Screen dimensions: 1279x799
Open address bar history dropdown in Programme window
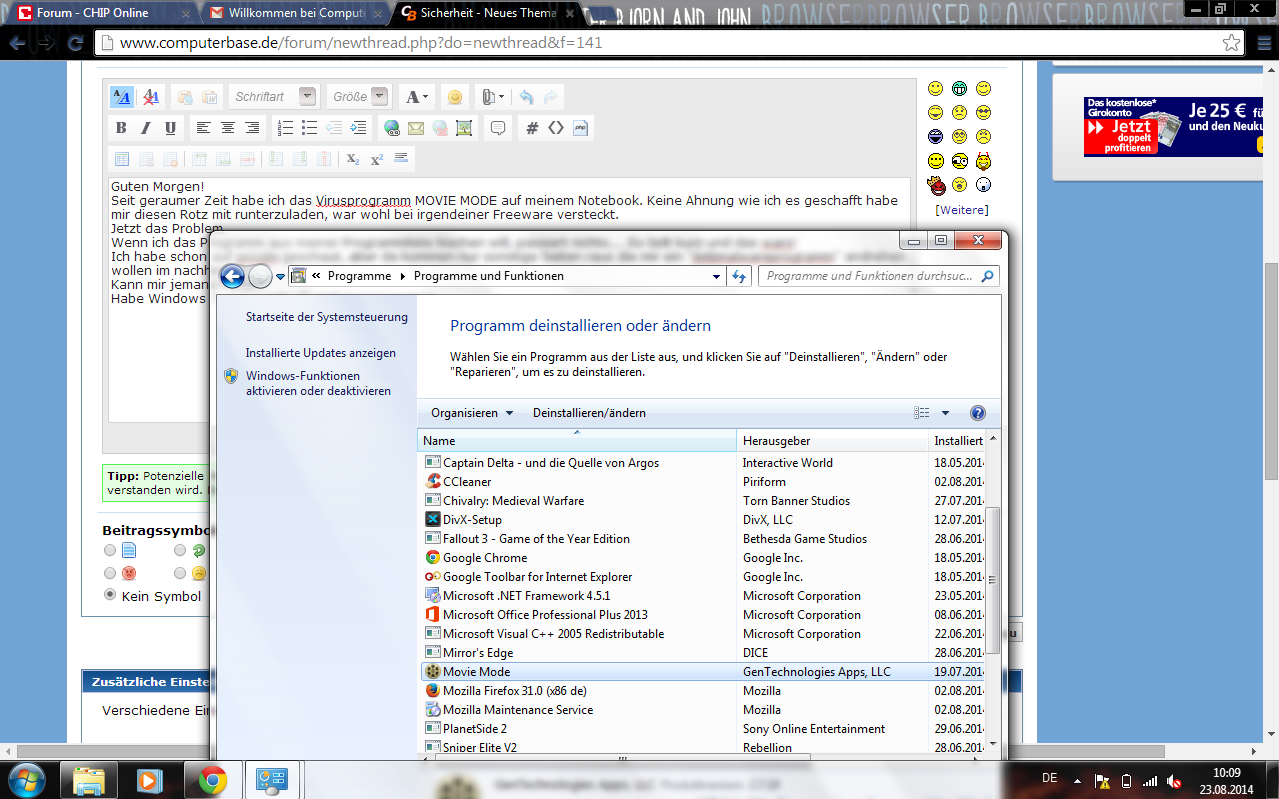coord(717,276)
